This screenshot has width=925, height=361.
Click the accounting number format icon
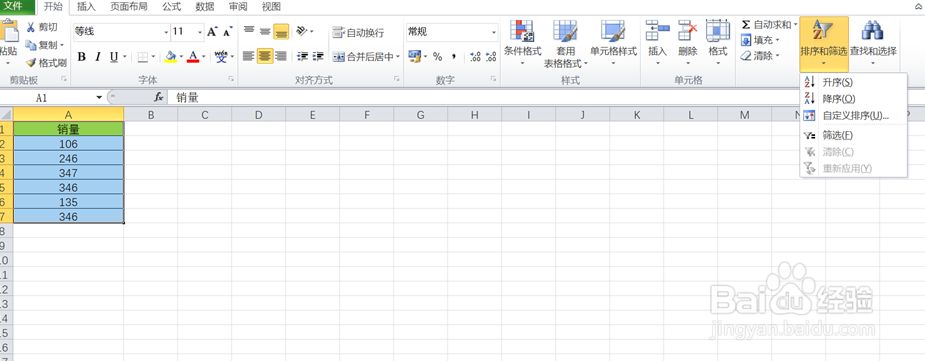click(x=415, y=57)
